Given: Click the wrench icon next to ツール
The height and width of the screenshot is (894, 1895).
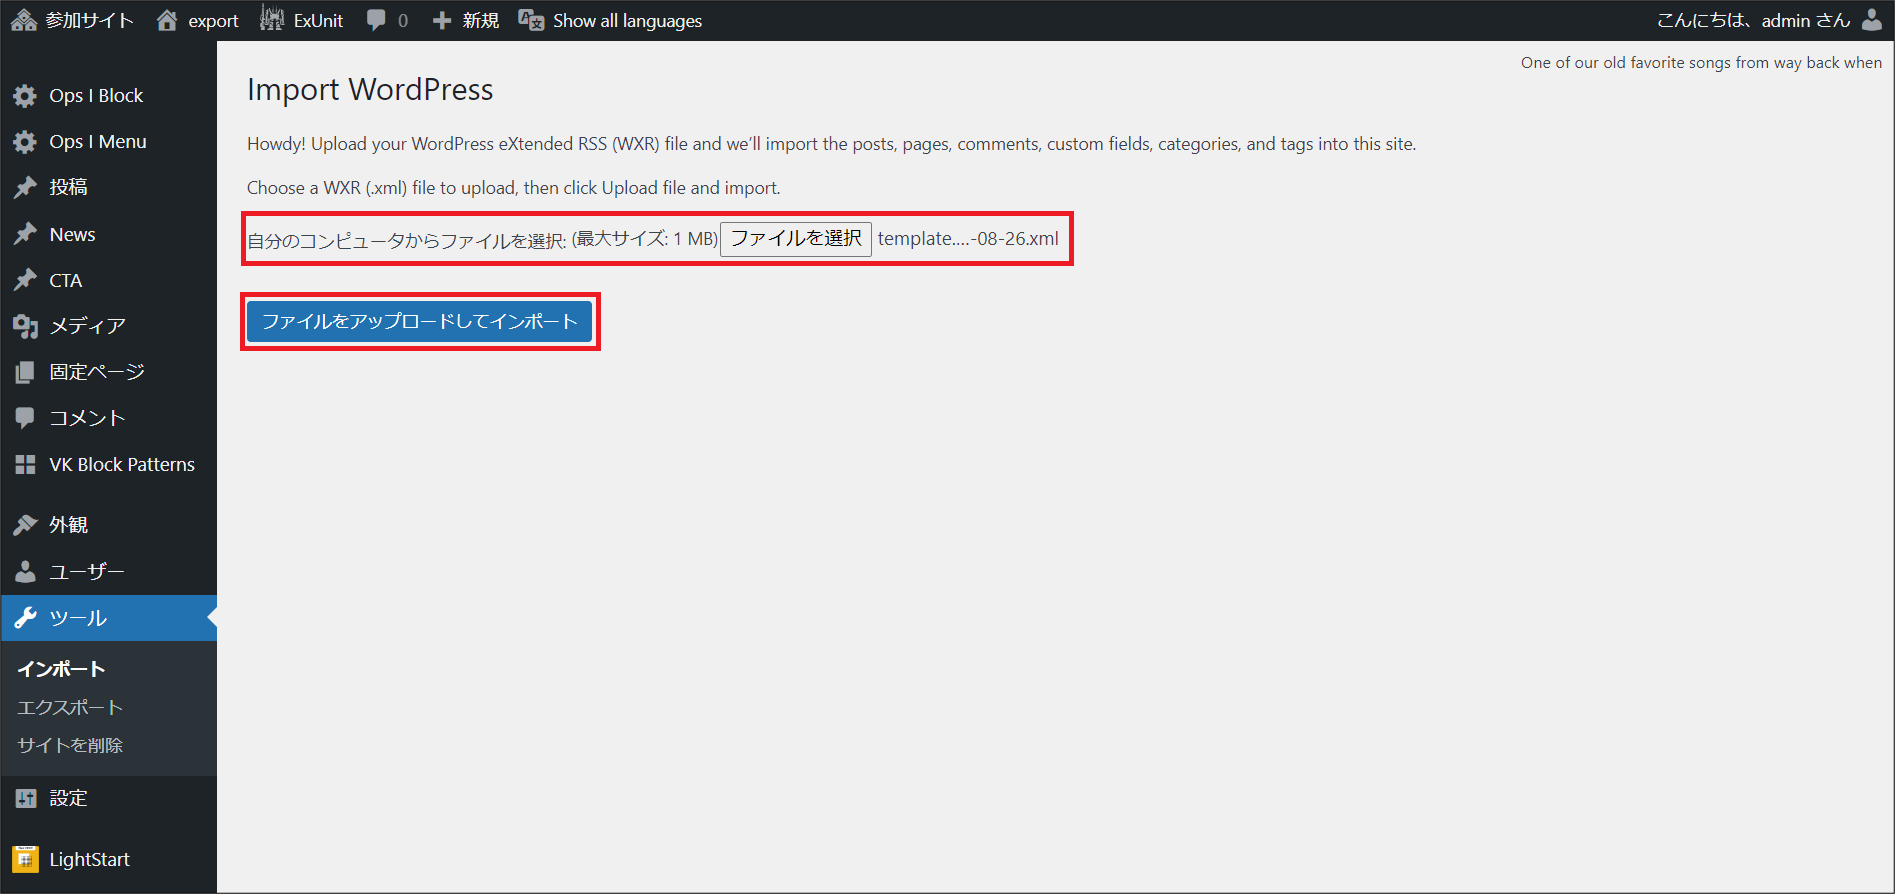Looking at the screenshot, I should pyautogui.click(x=25, y=618).
